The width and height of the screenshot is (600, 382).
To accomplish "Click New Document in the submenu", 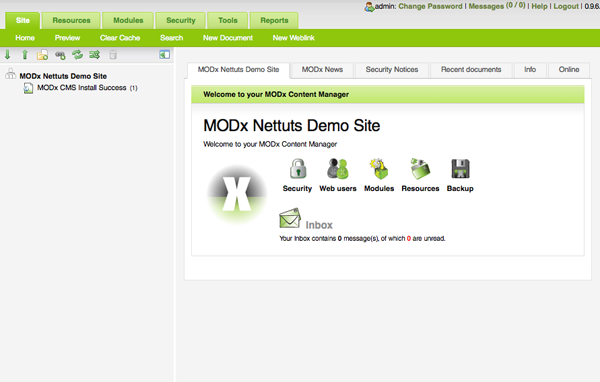I will [228, 38].
